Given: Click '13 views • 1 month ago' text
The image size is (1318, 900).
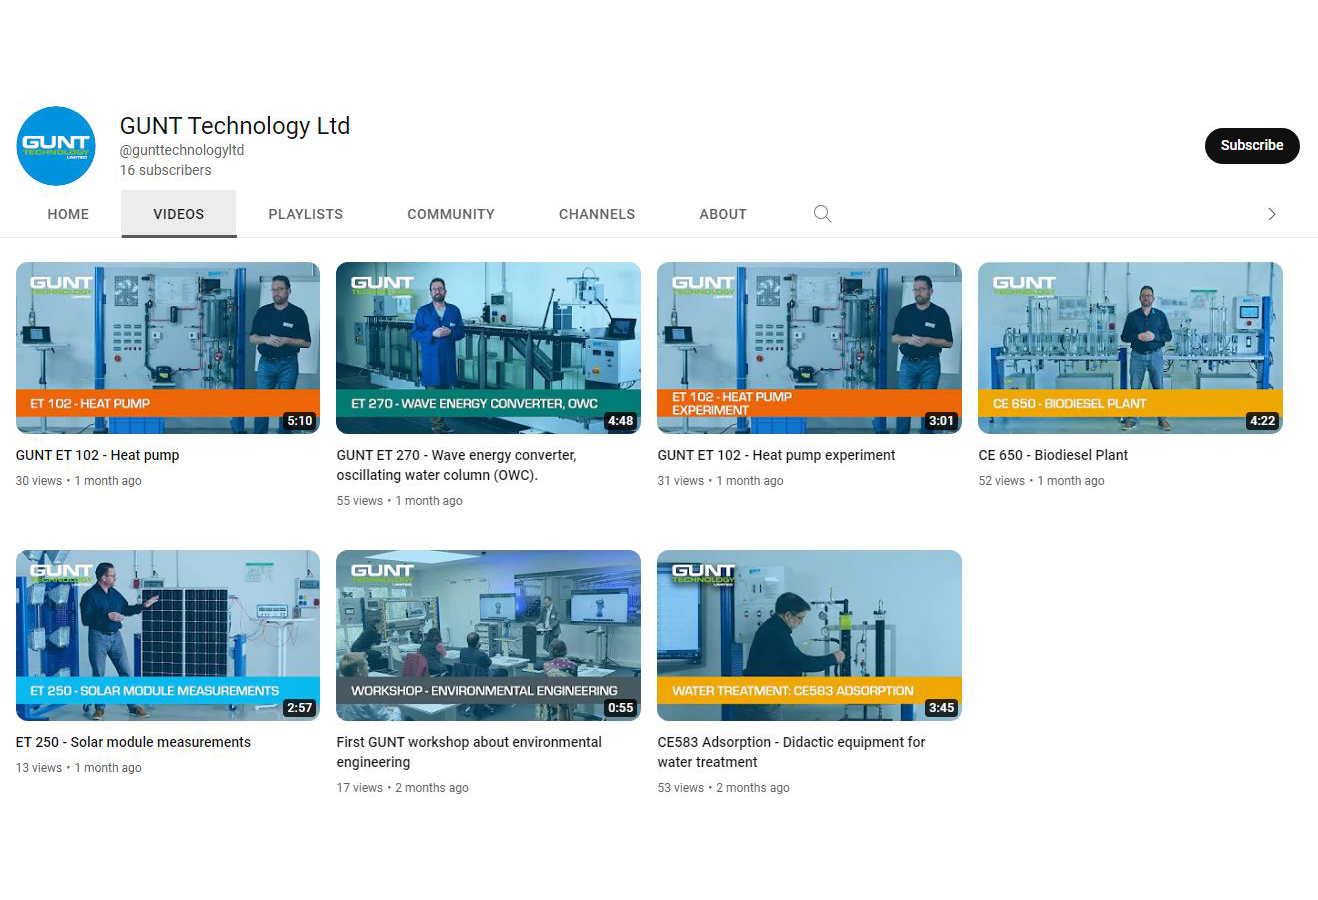Looking at the screenshot, I should (x=79, y=768).
